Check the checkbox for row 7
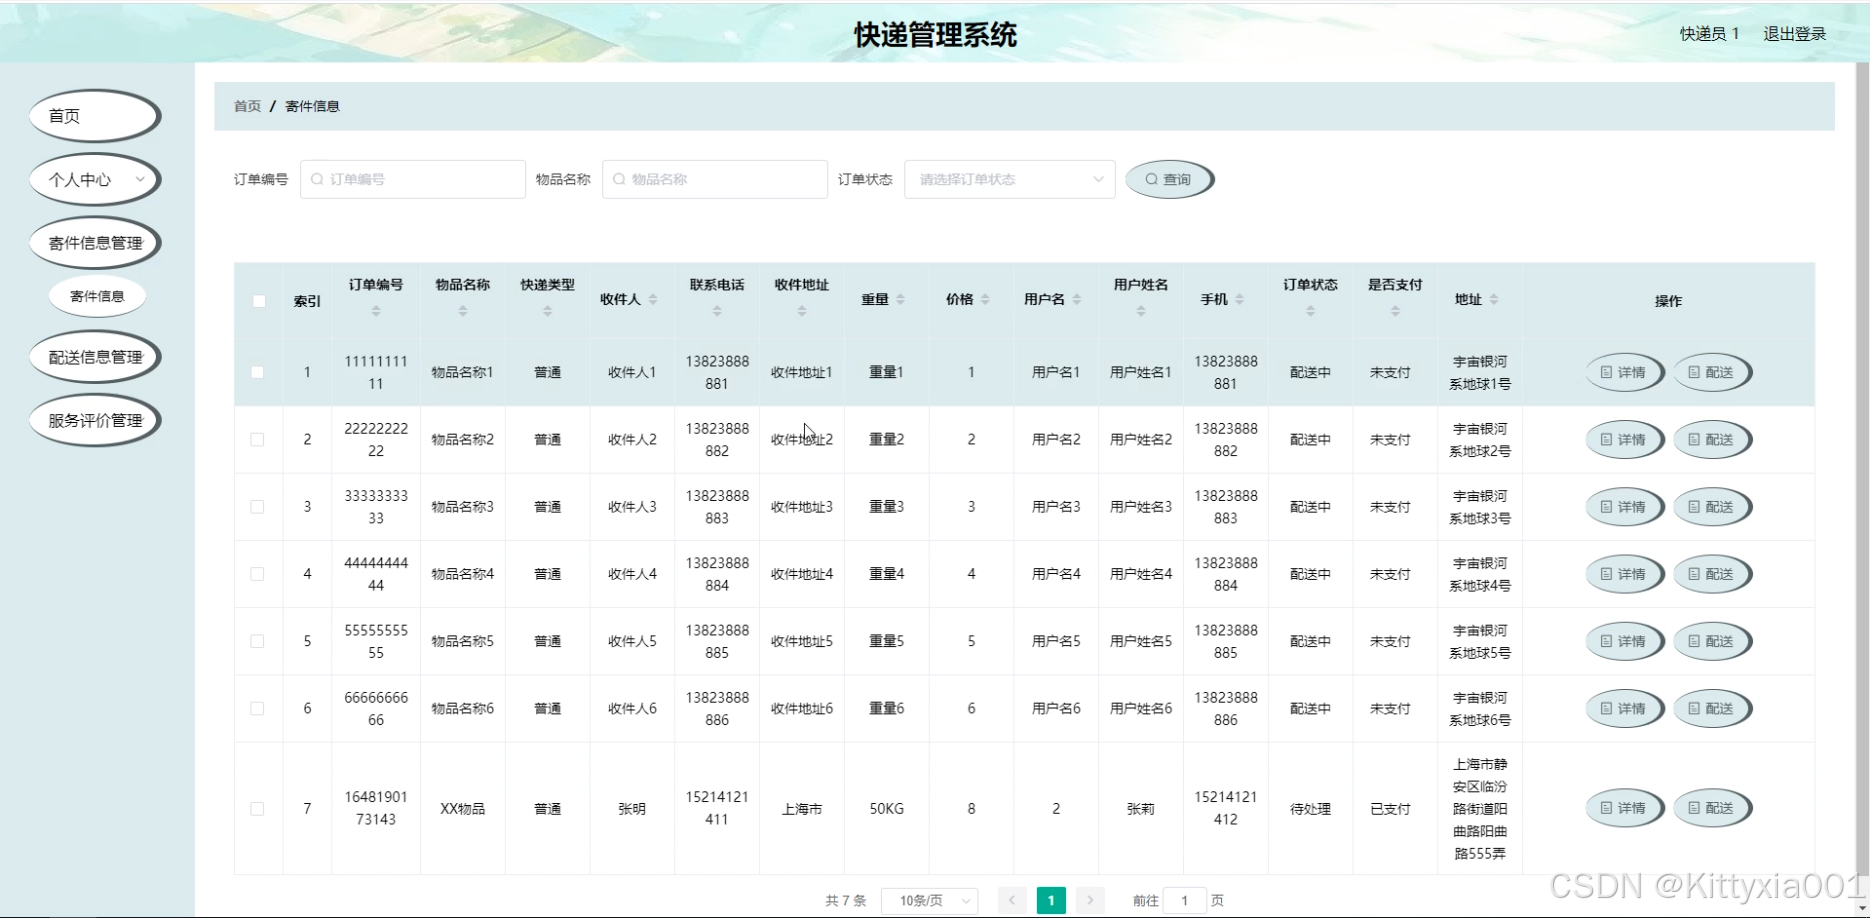1870x918 pixels. [x=257, y=808]
